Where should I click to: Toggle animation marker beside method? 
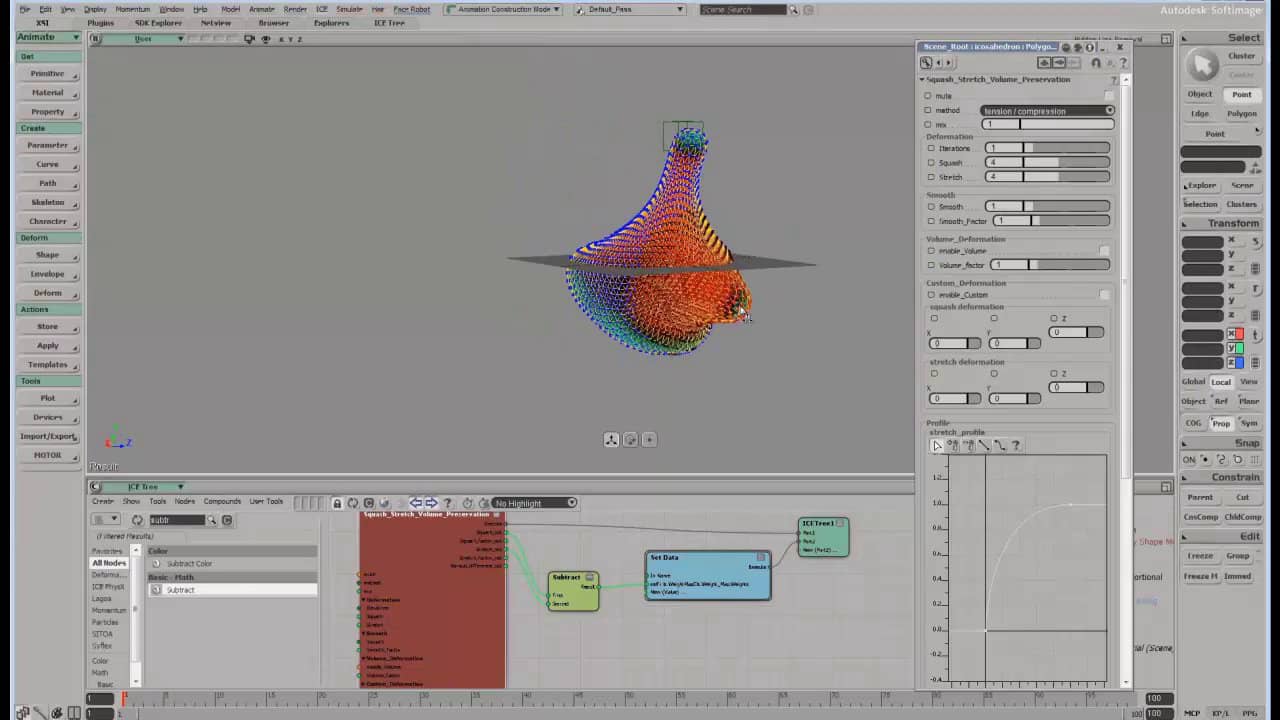pos(928,110)
